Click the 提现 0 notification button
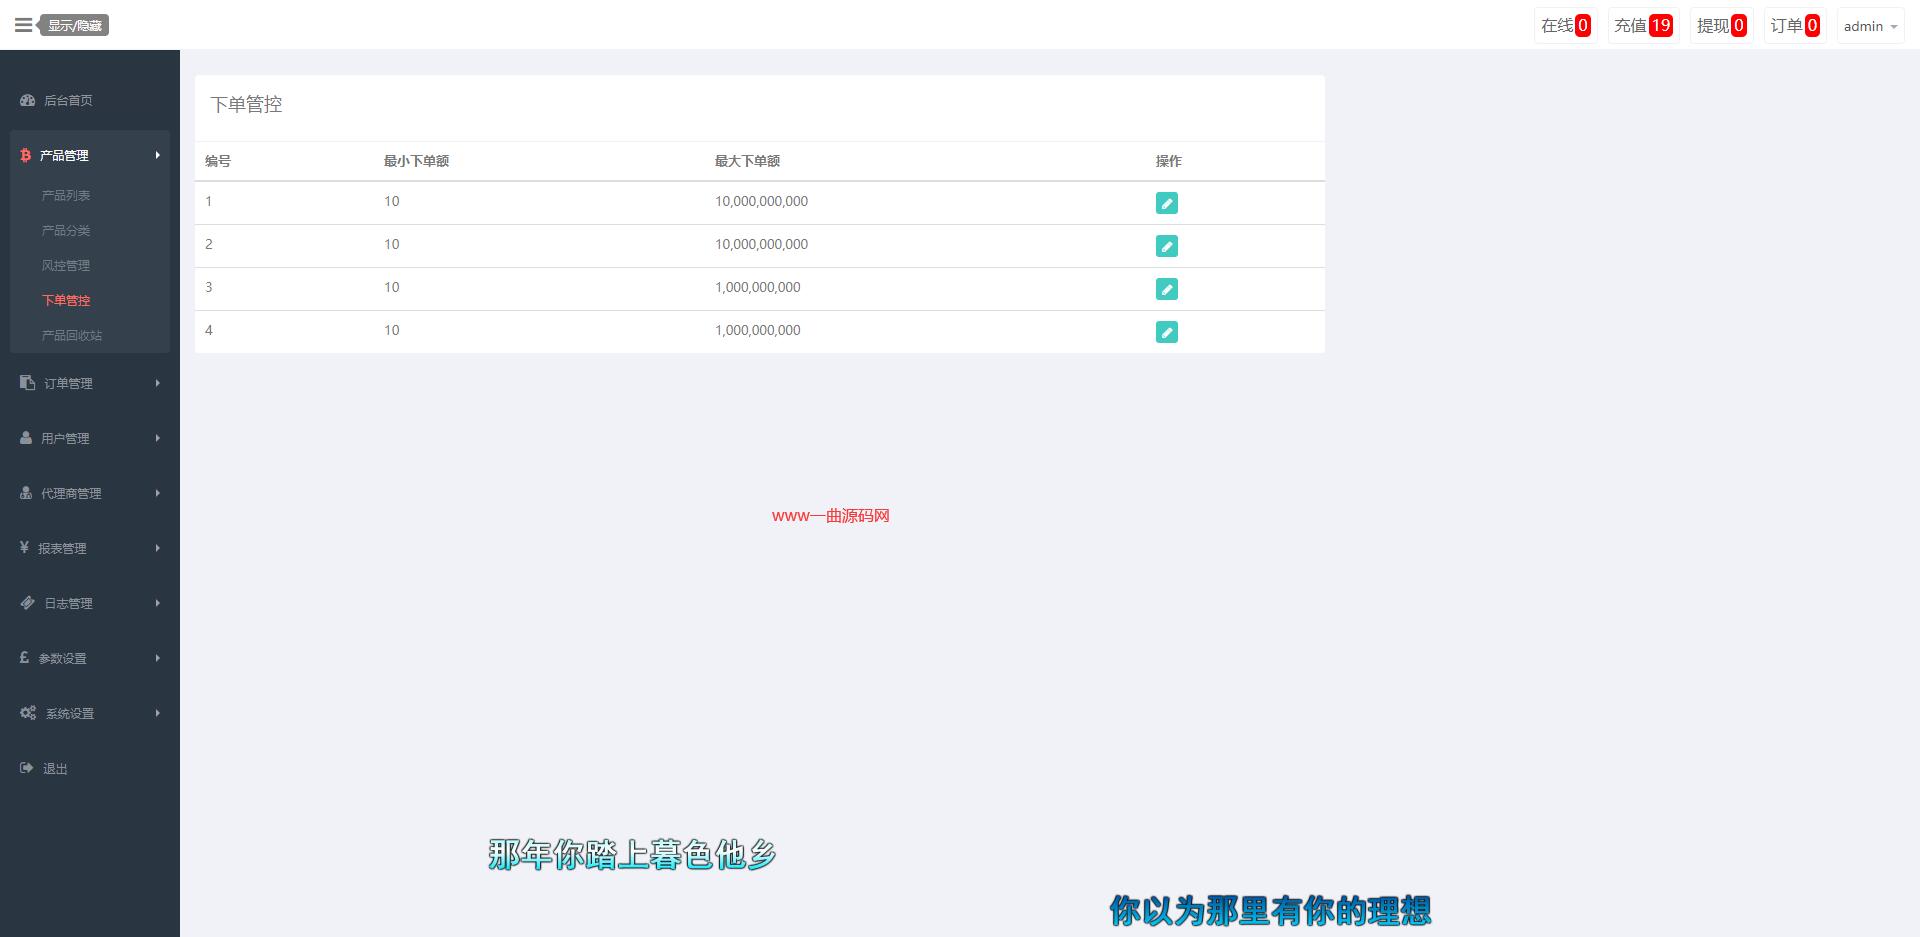The width and height of the screenshot is (1920, 937). [x=1721, y=26]
